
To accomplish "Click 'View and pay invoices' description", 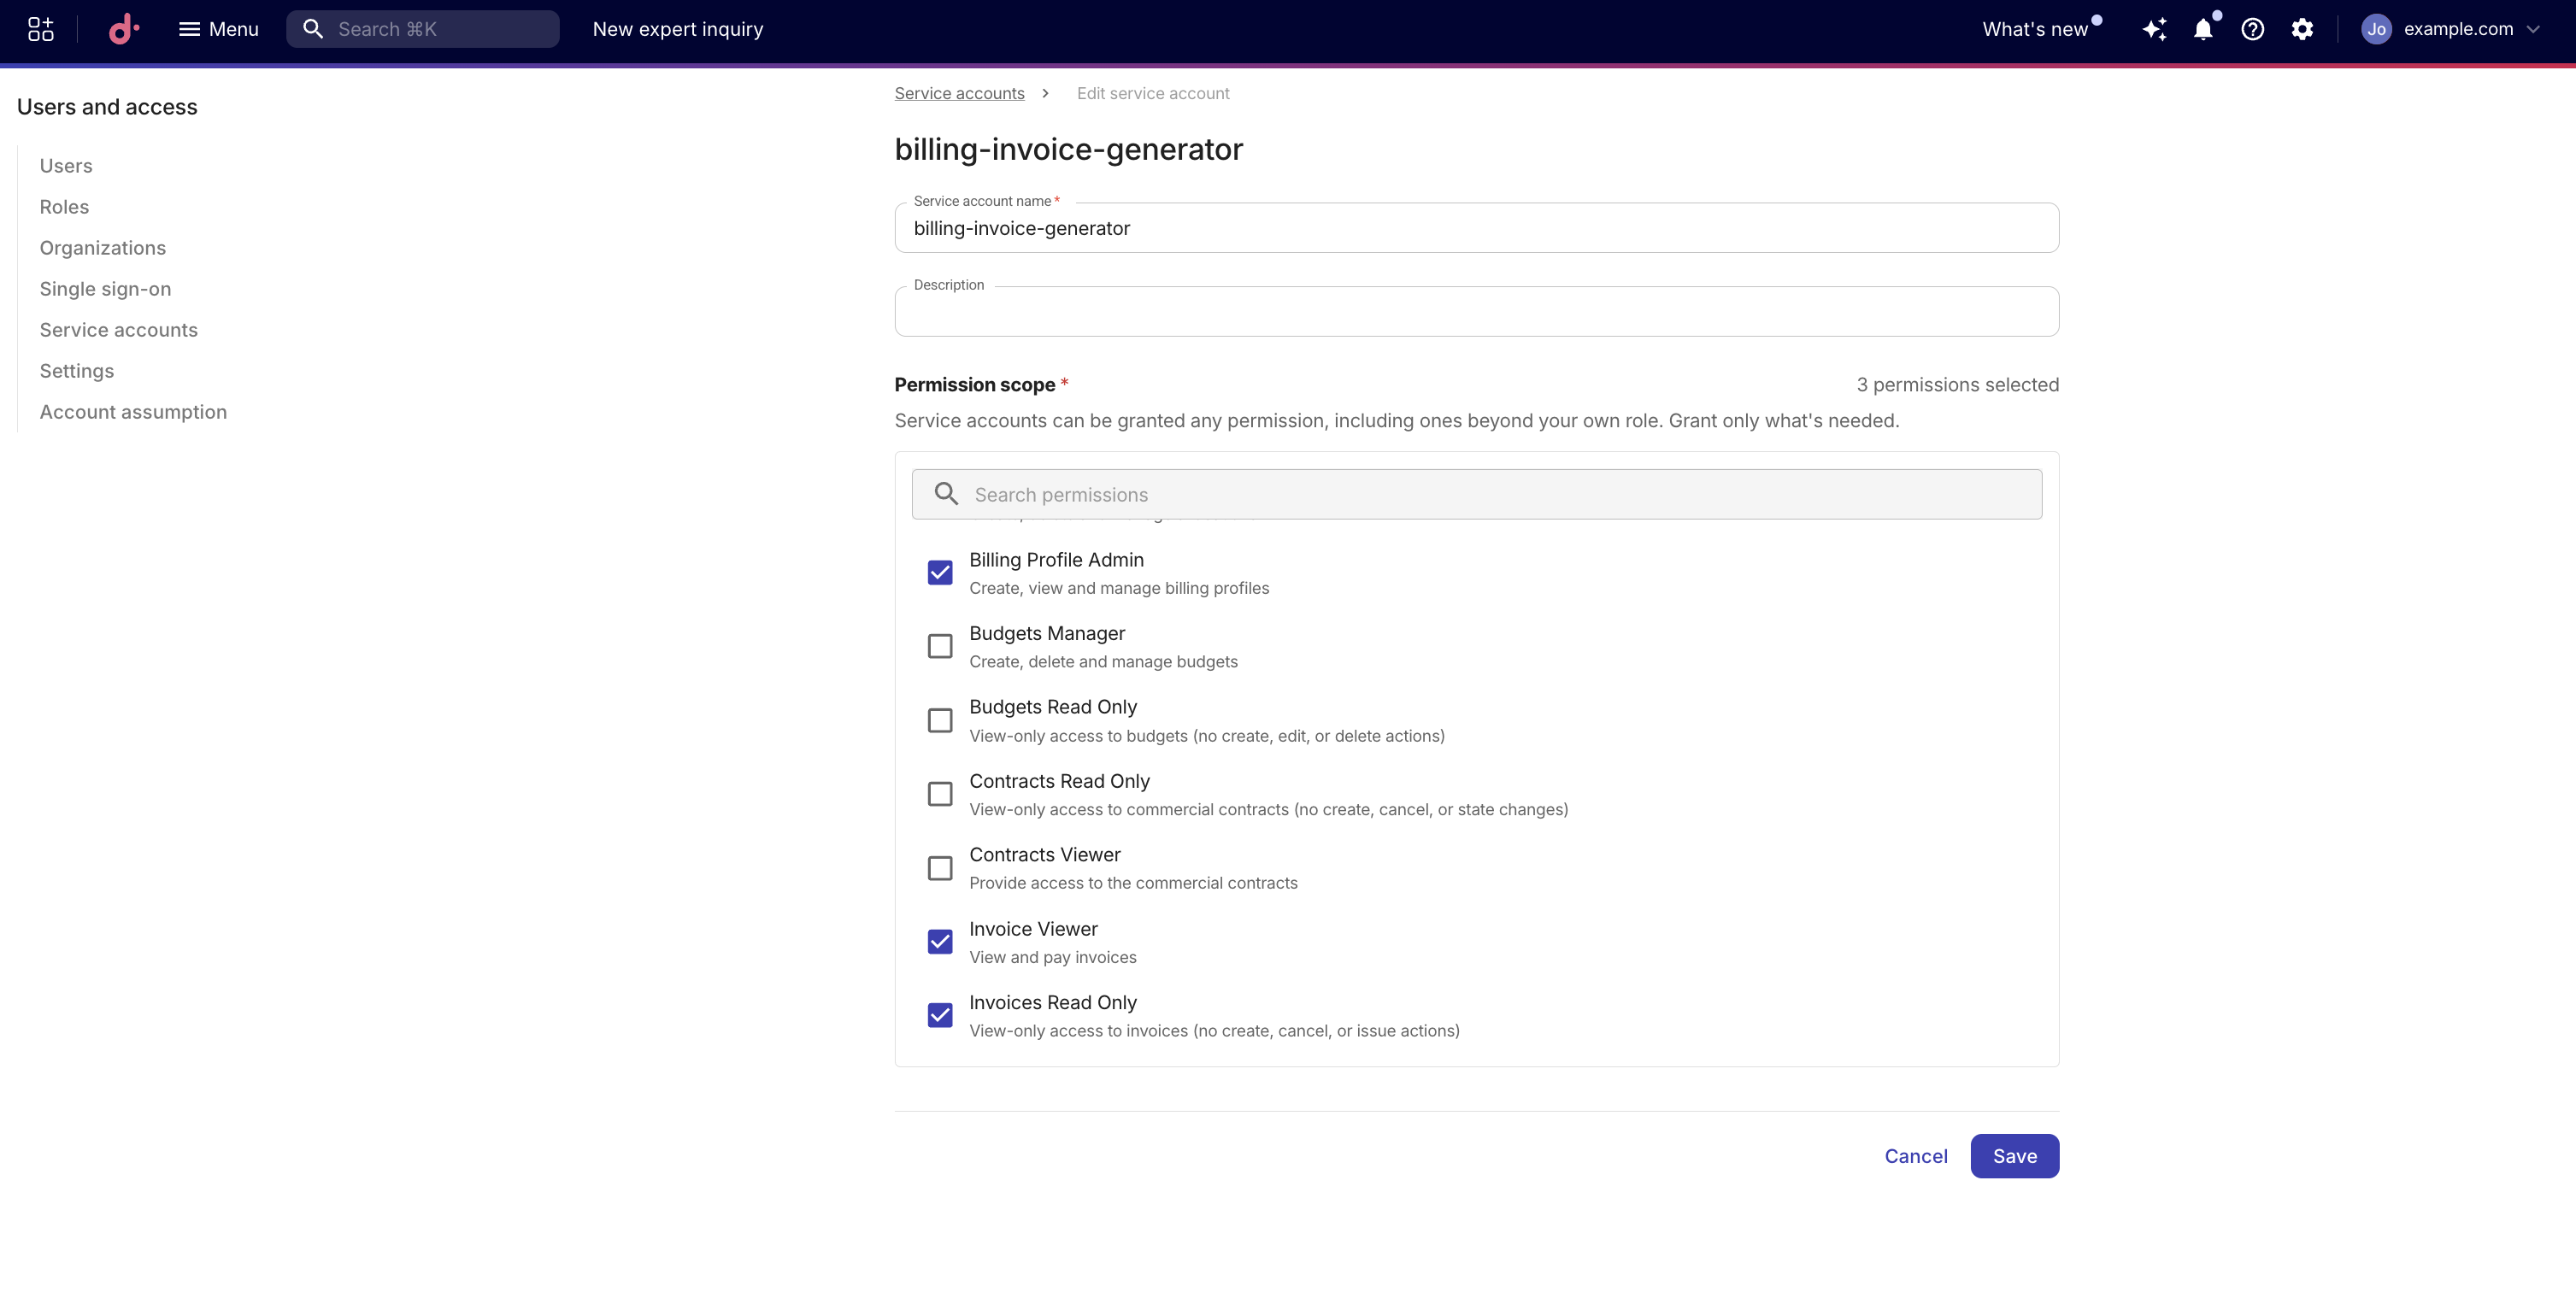I will 1052,957.
